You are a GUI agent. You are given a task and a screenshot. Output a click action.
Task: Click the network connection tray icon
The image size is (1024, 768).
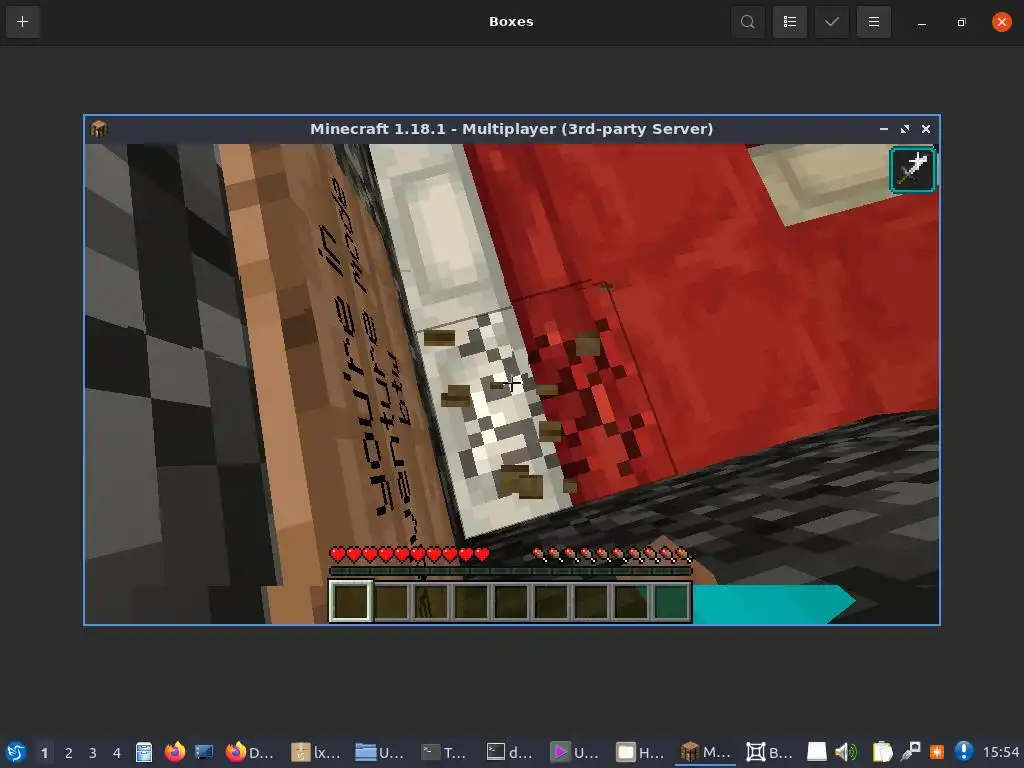[x=910, y=752]
